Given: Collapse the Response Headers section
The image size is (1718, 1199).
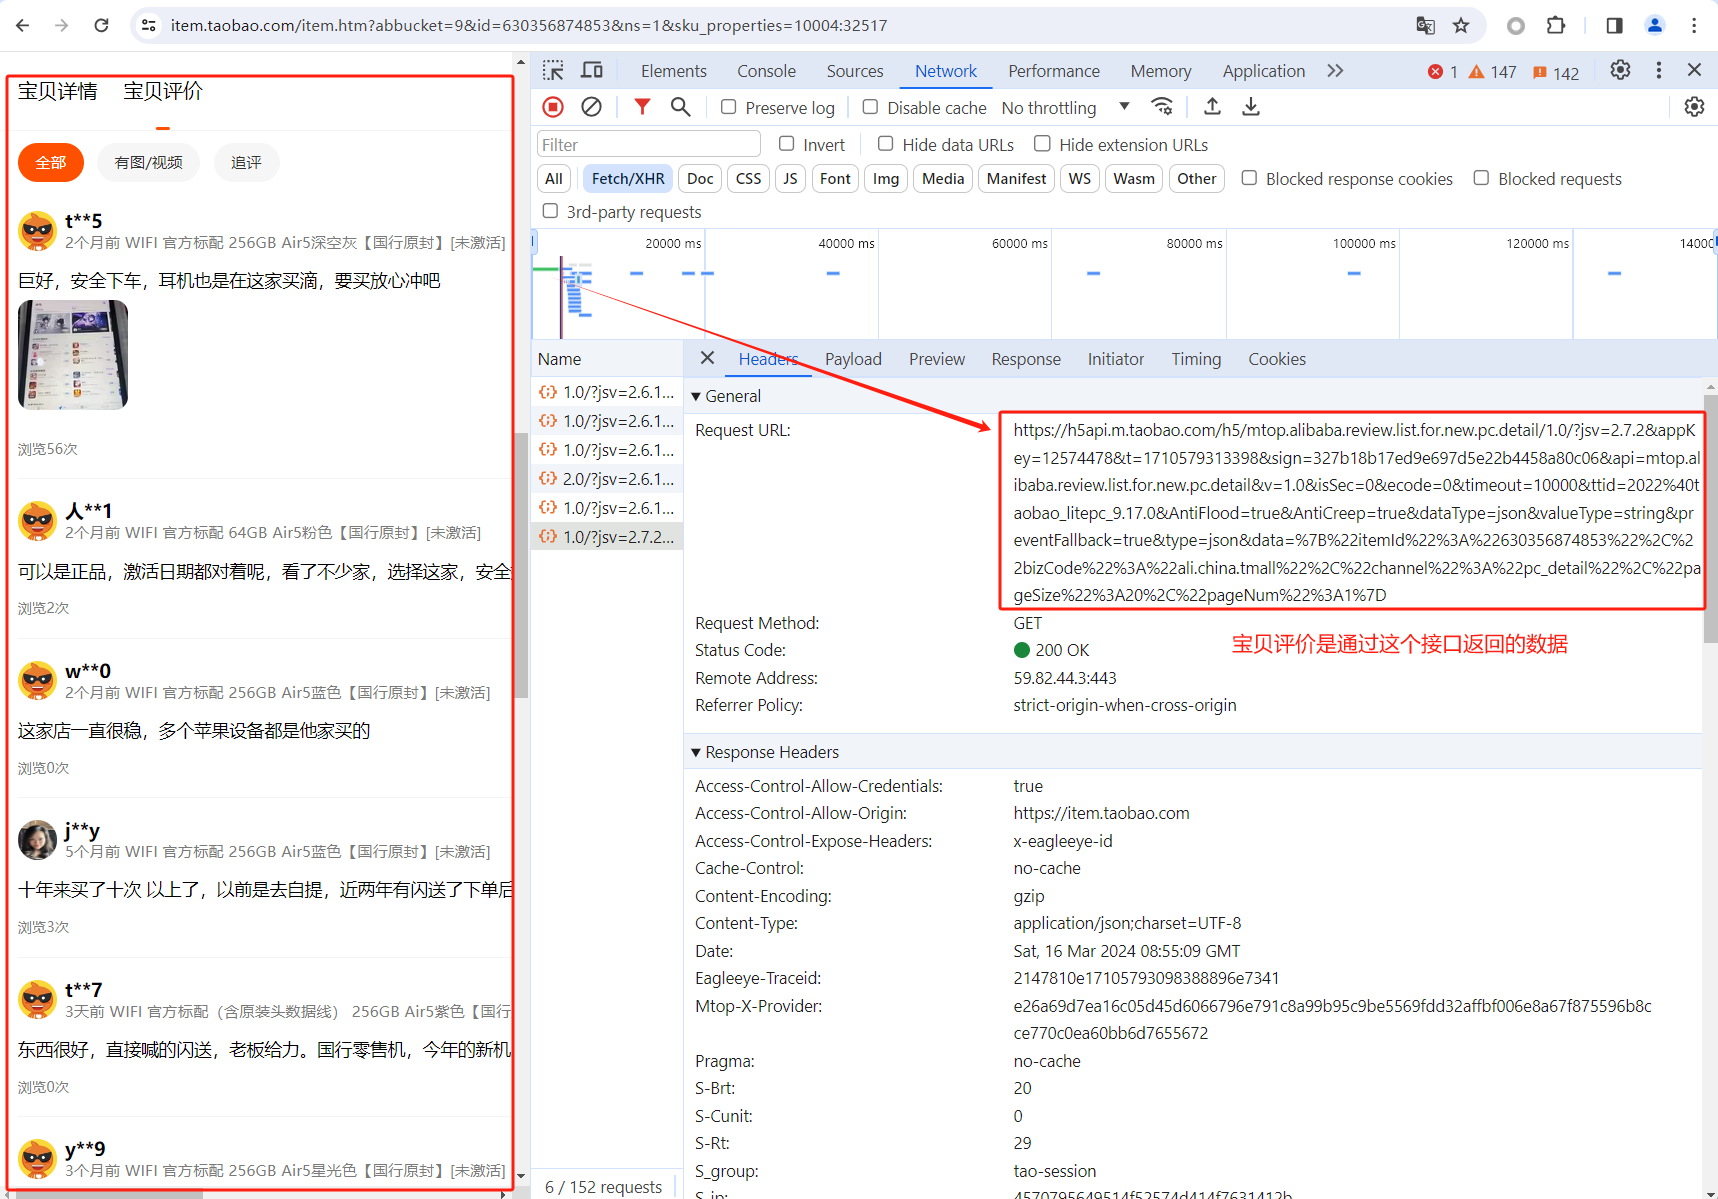Looking at the screenshot, I should point(697,752).
